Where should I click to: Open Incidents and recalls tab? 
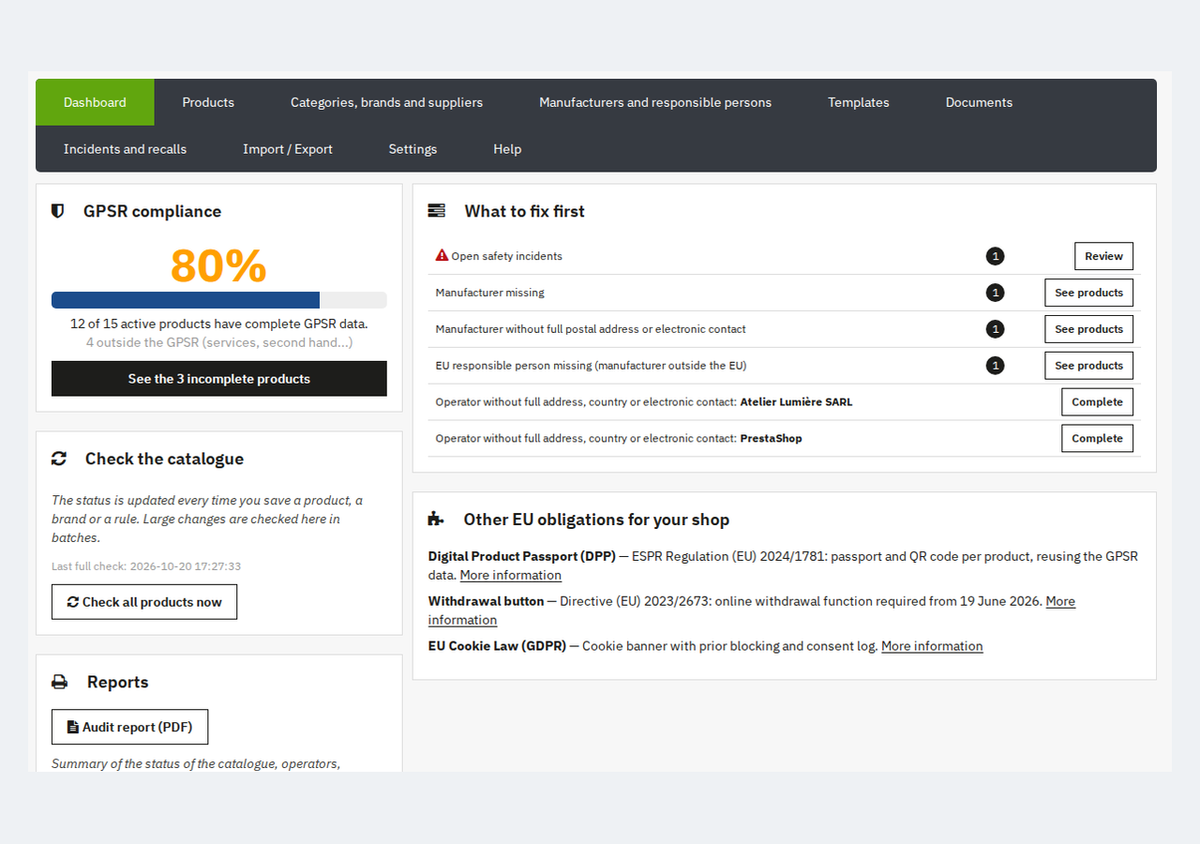[125, 149]
